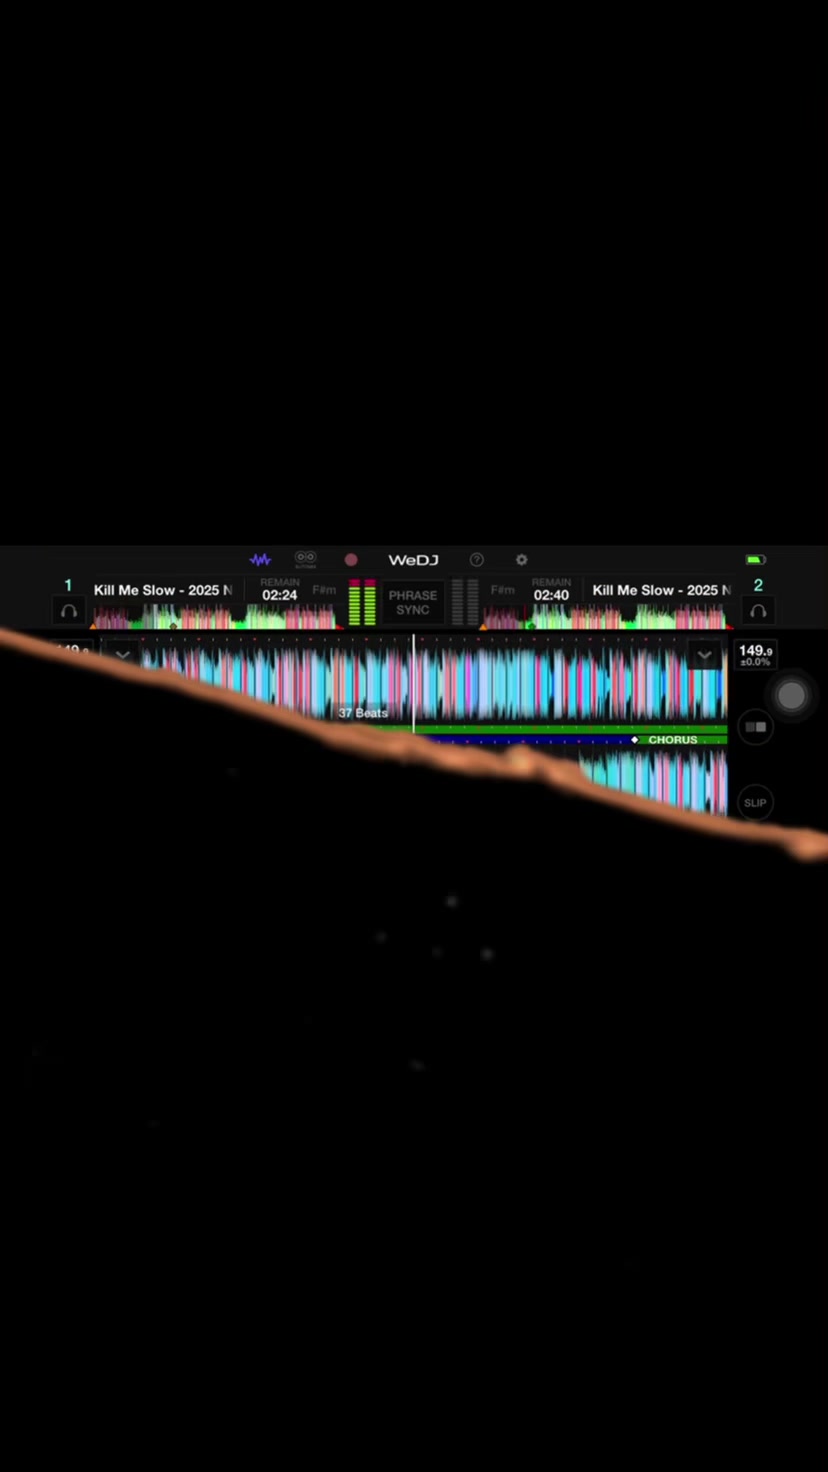The image size is (828, 1472).
Task: Select deck number 1 label
Action: click(68, 585)
